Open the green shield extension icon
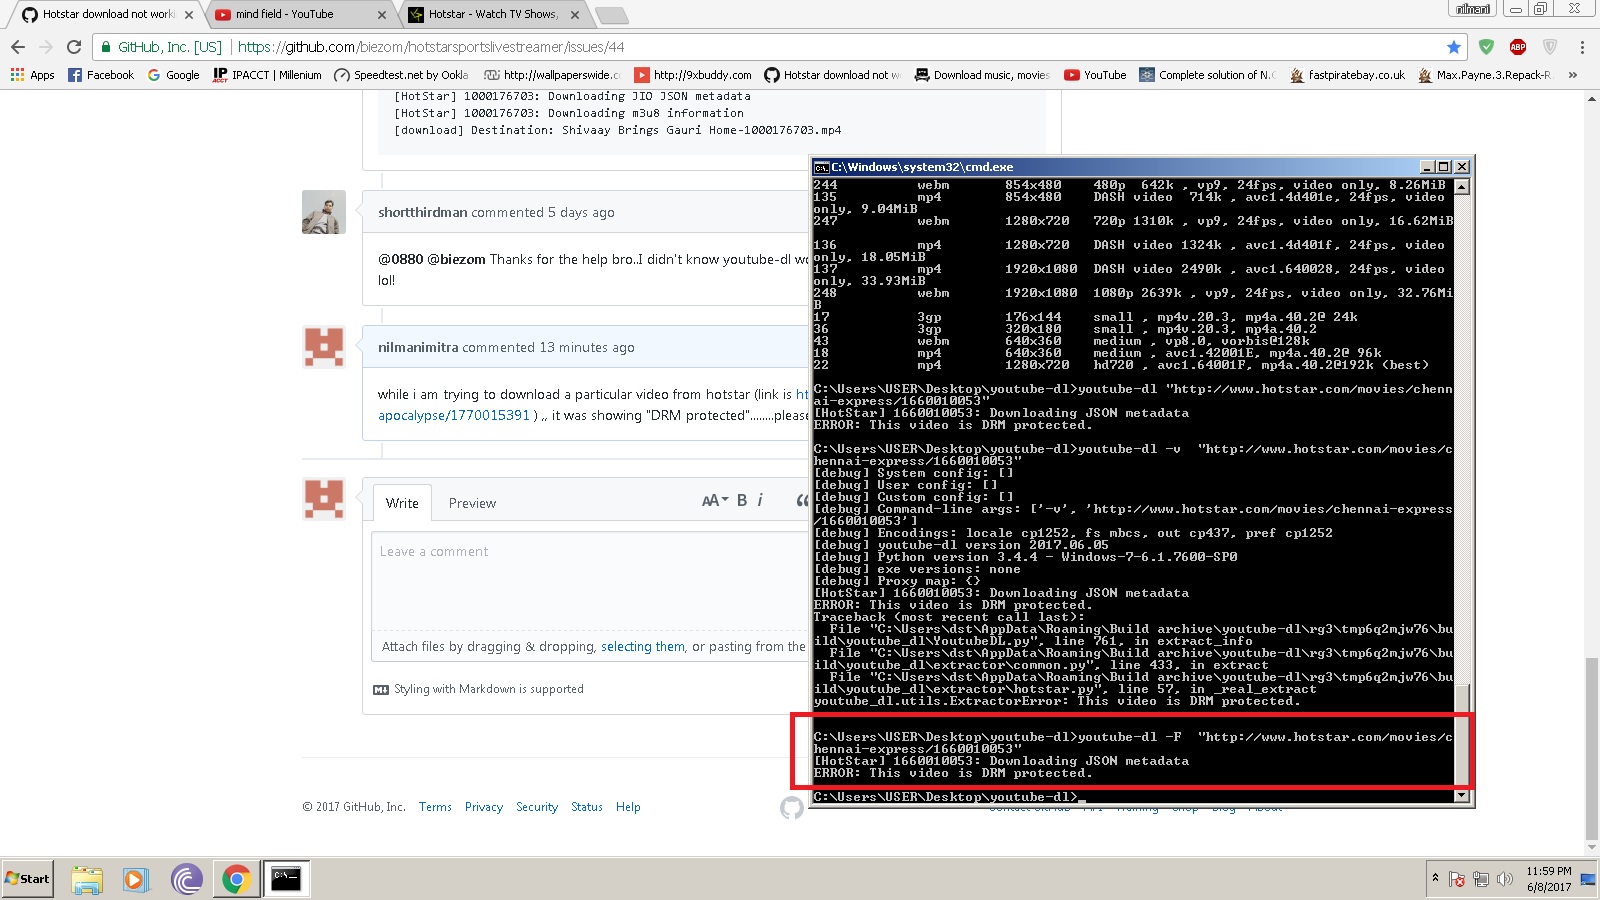Screen dimensions: 1600x900 [1487, 47]
